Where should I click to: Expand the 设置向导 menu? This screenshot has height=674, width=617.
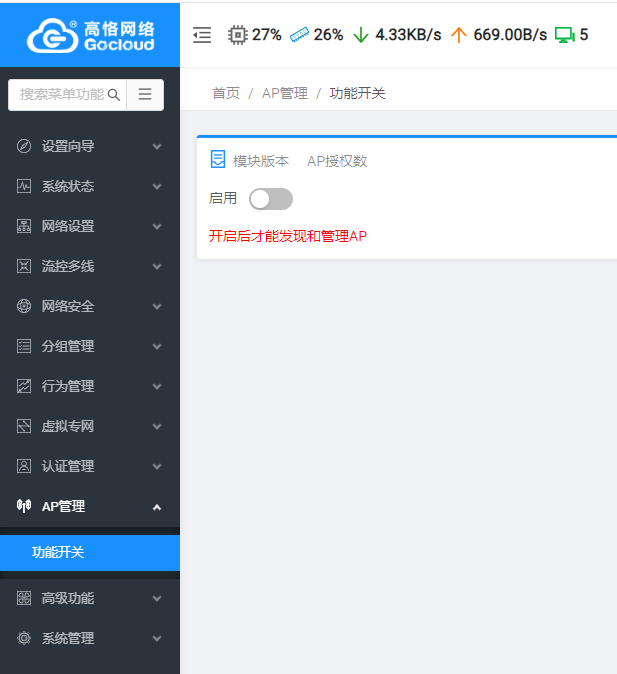click(x=89, y=146)
